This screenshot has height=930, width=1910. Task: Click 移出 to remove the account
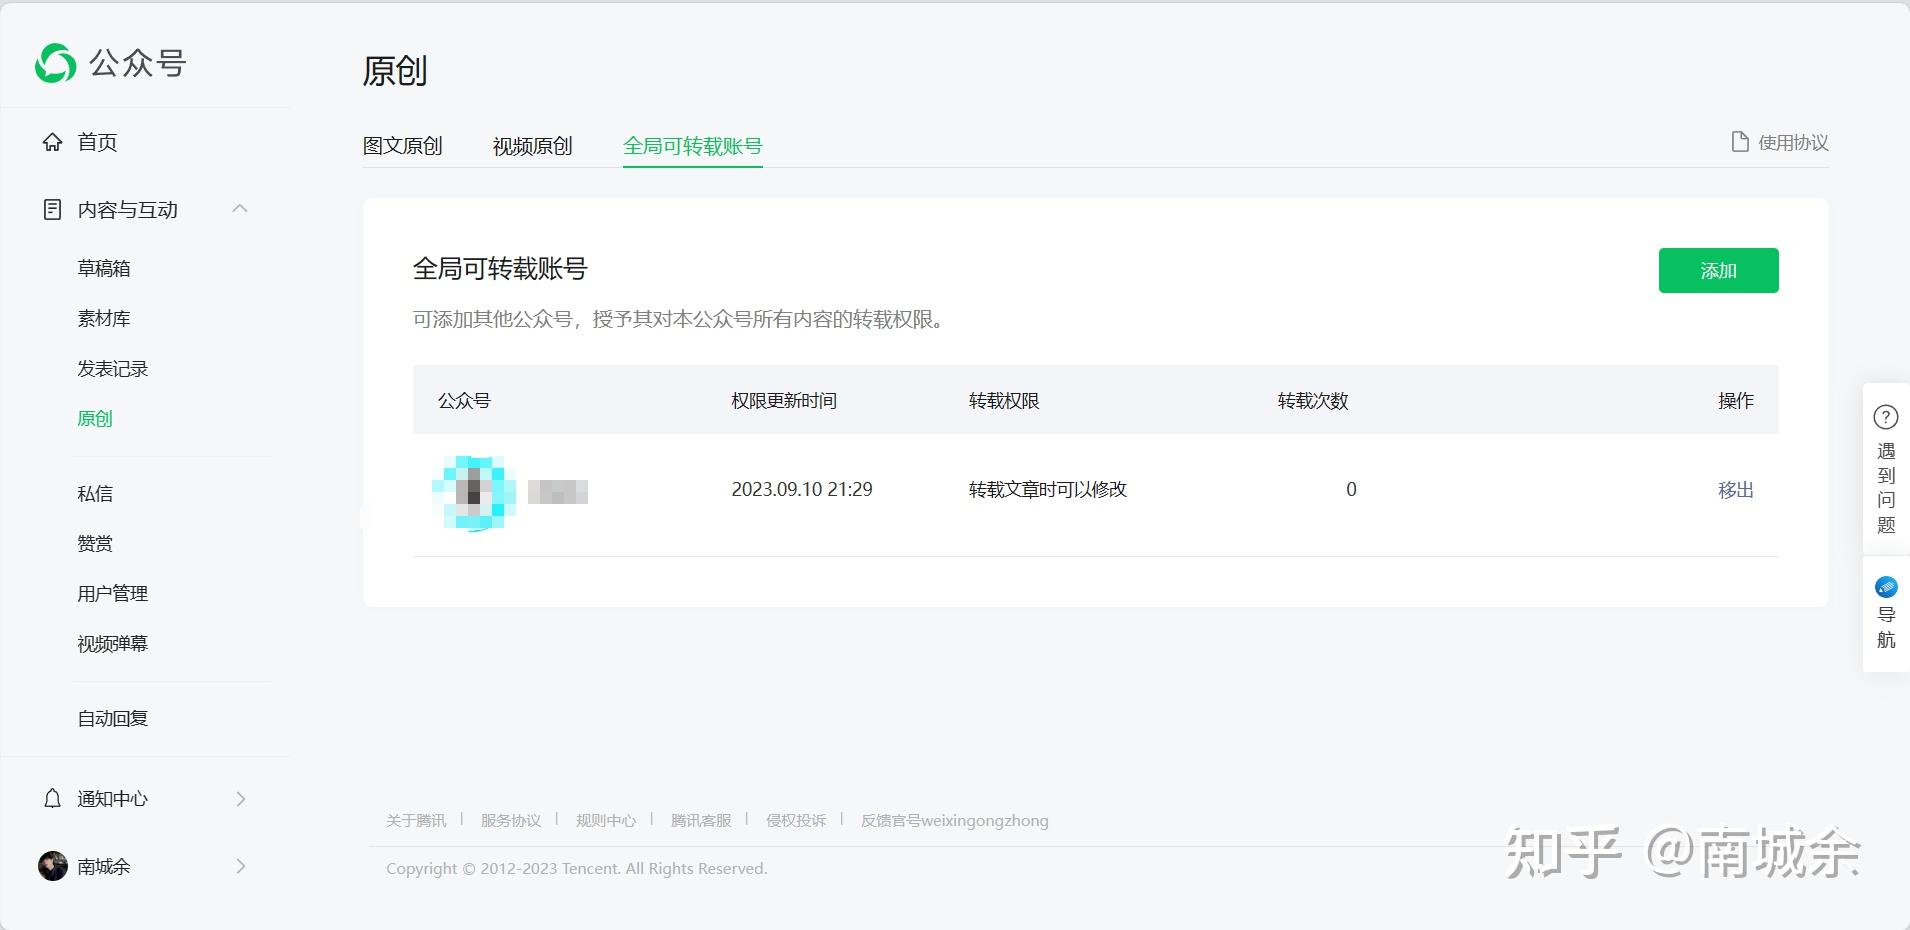(1736, 490)
